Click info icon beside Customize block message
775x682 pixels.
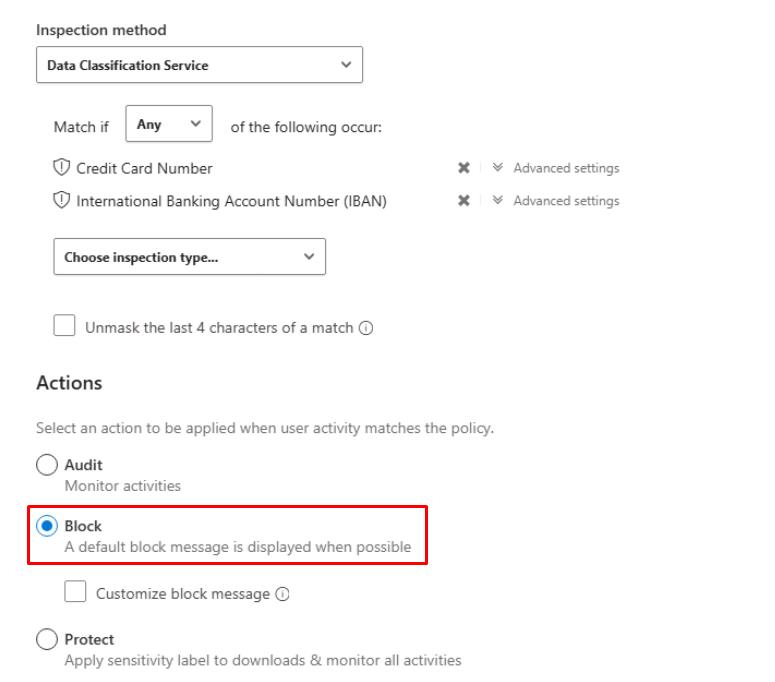pyautogui.click(x=282, y=594)
